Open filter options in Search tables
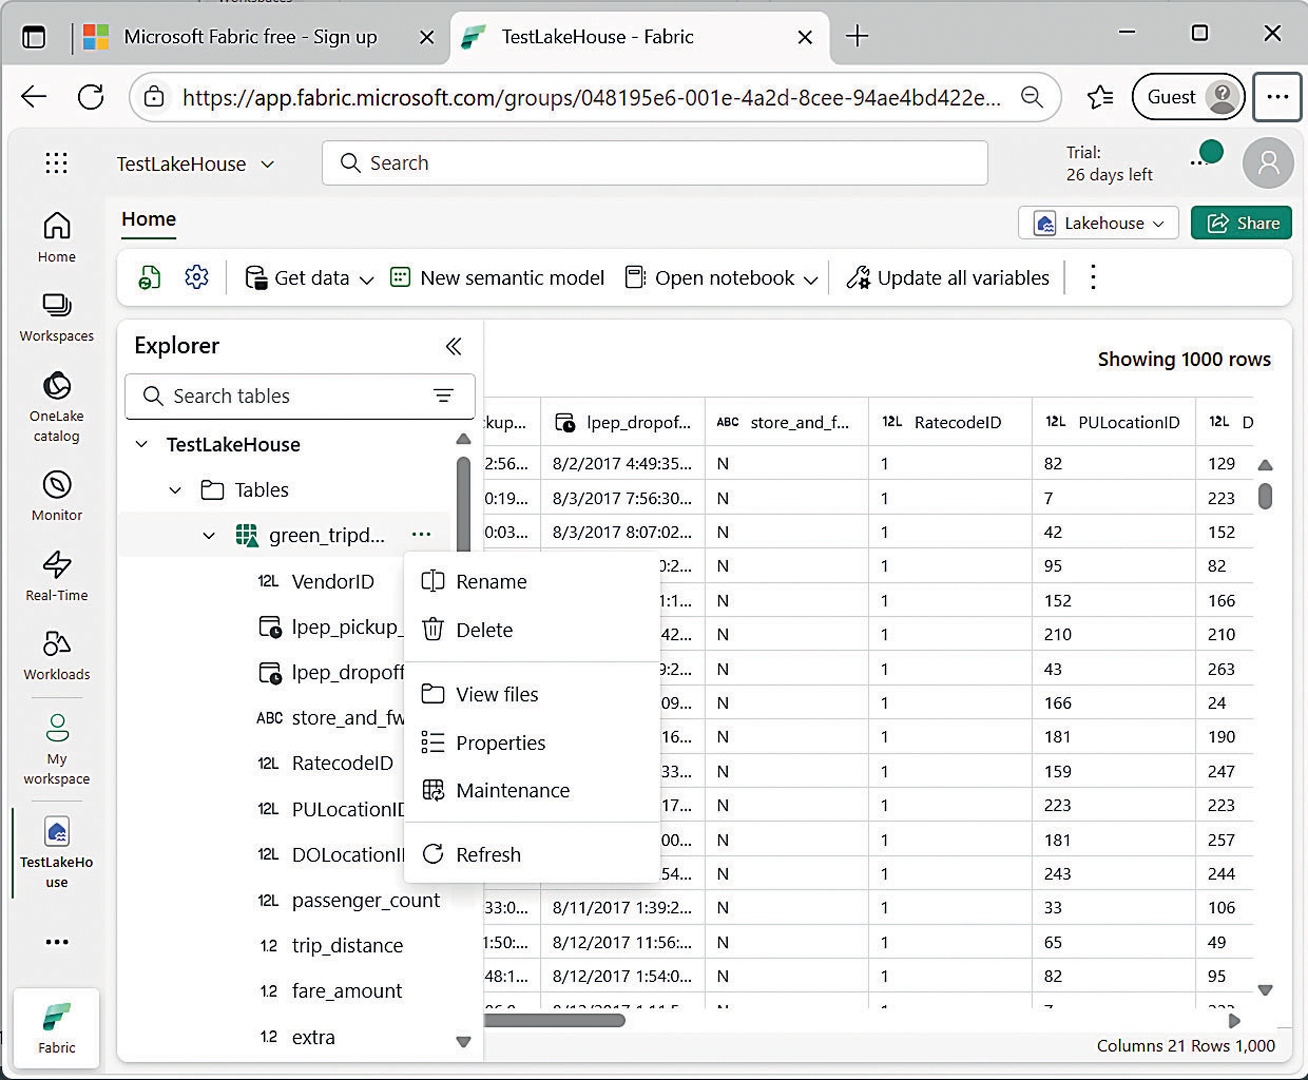 coord(443,396)
